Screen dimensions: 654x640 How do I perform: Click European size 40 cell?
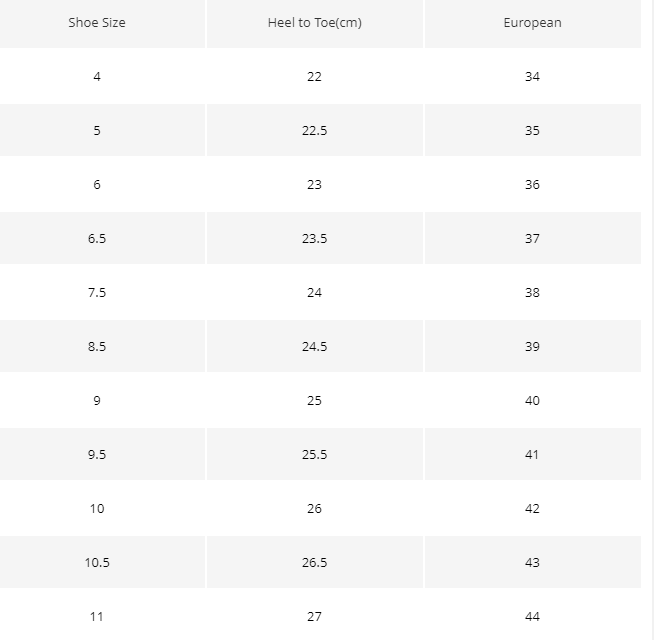coord(533,401)
